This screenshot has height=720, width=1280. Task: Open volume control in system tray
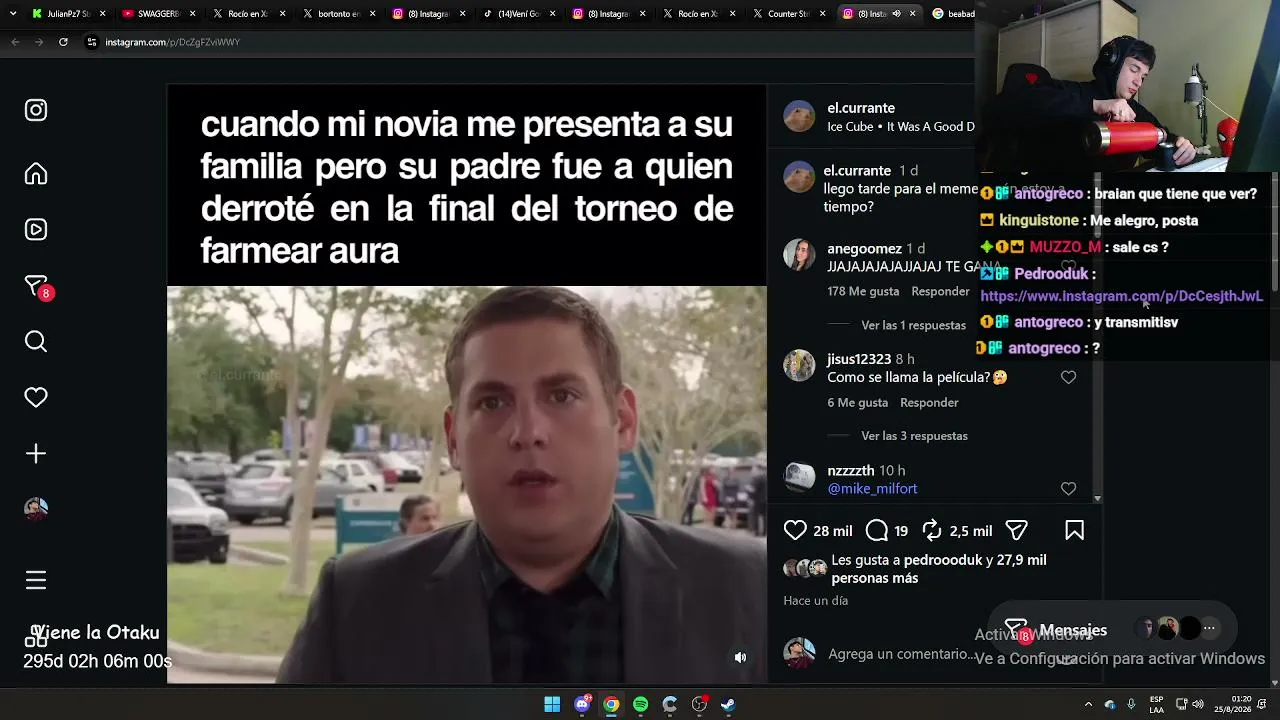[1198, 704]
